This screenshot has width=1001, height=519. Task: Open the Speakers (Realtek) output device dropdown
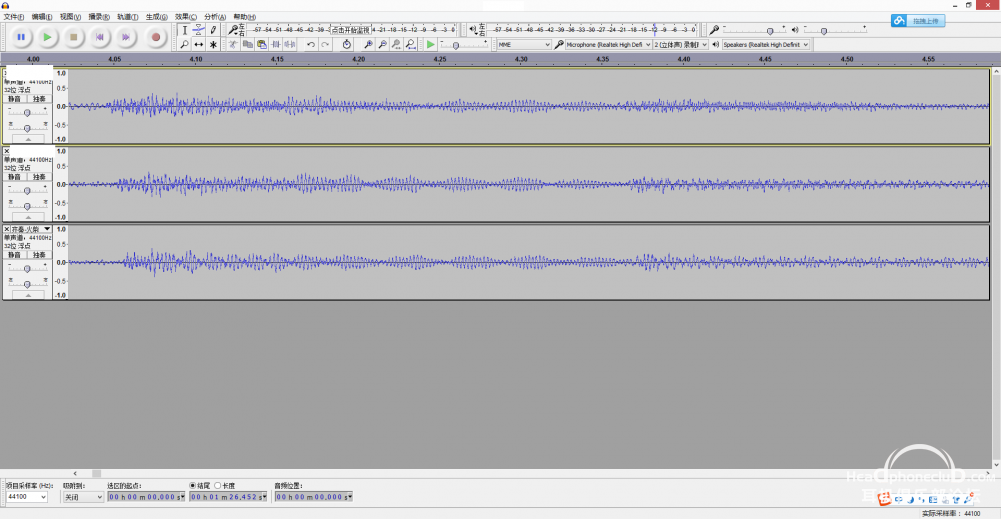point(765,45)
